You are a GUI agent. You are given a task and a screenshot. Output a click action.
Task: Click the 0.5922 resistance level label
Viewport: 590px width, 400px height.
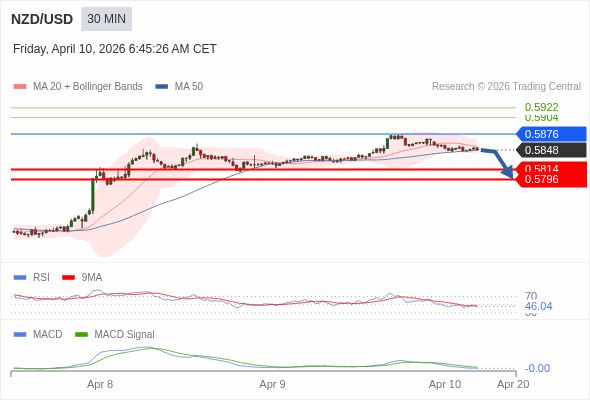[x=541, y=107]
